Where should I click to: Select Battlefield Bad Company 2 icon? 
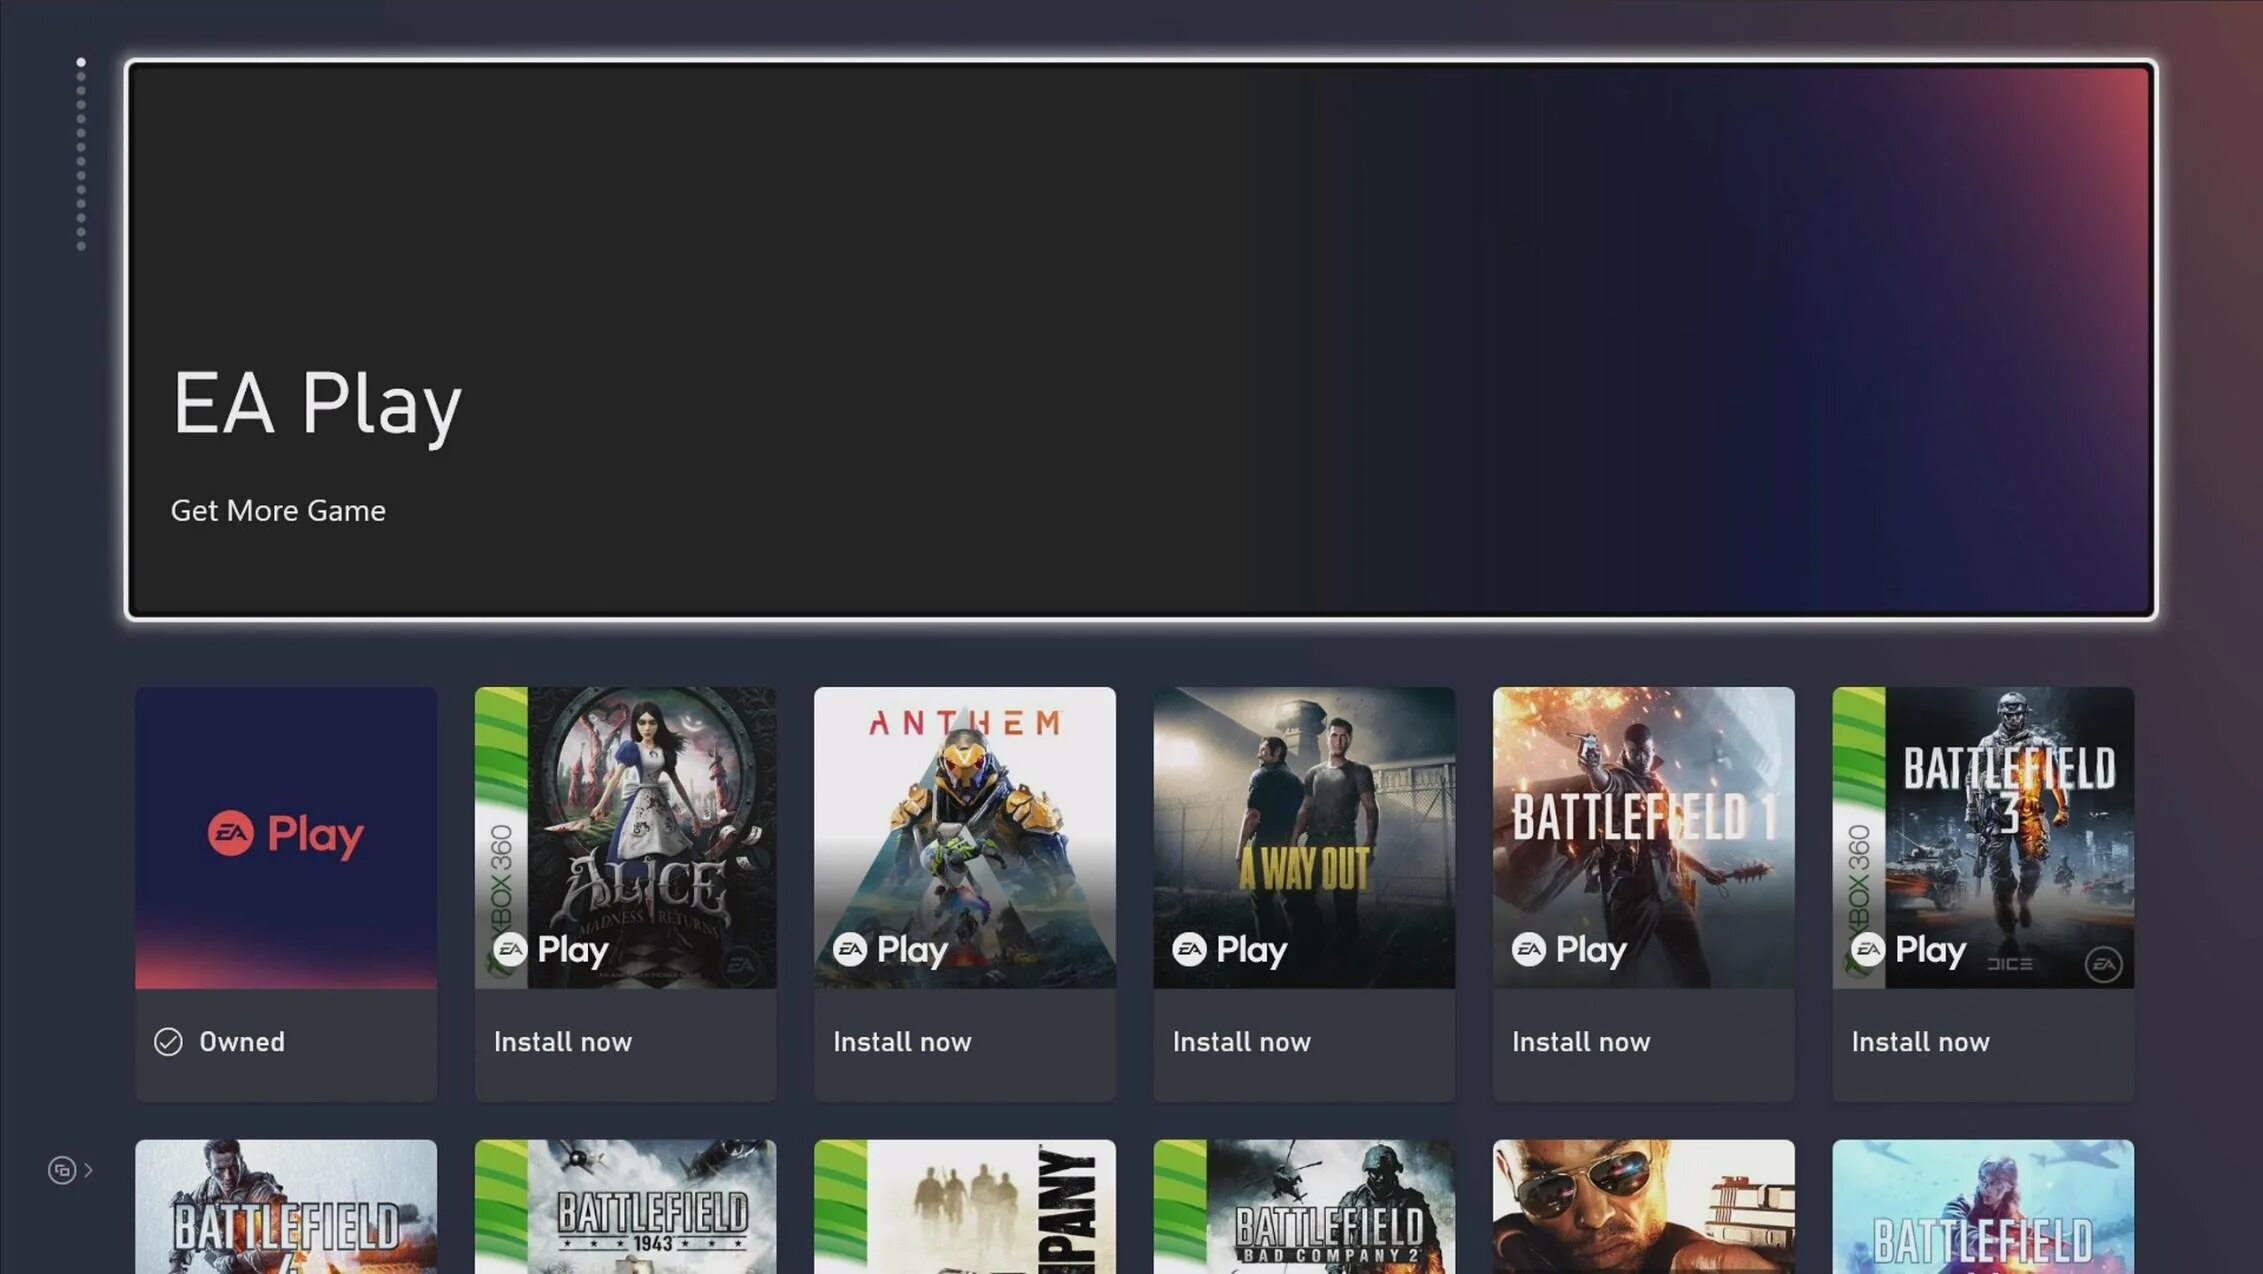click(1304, 1206)
